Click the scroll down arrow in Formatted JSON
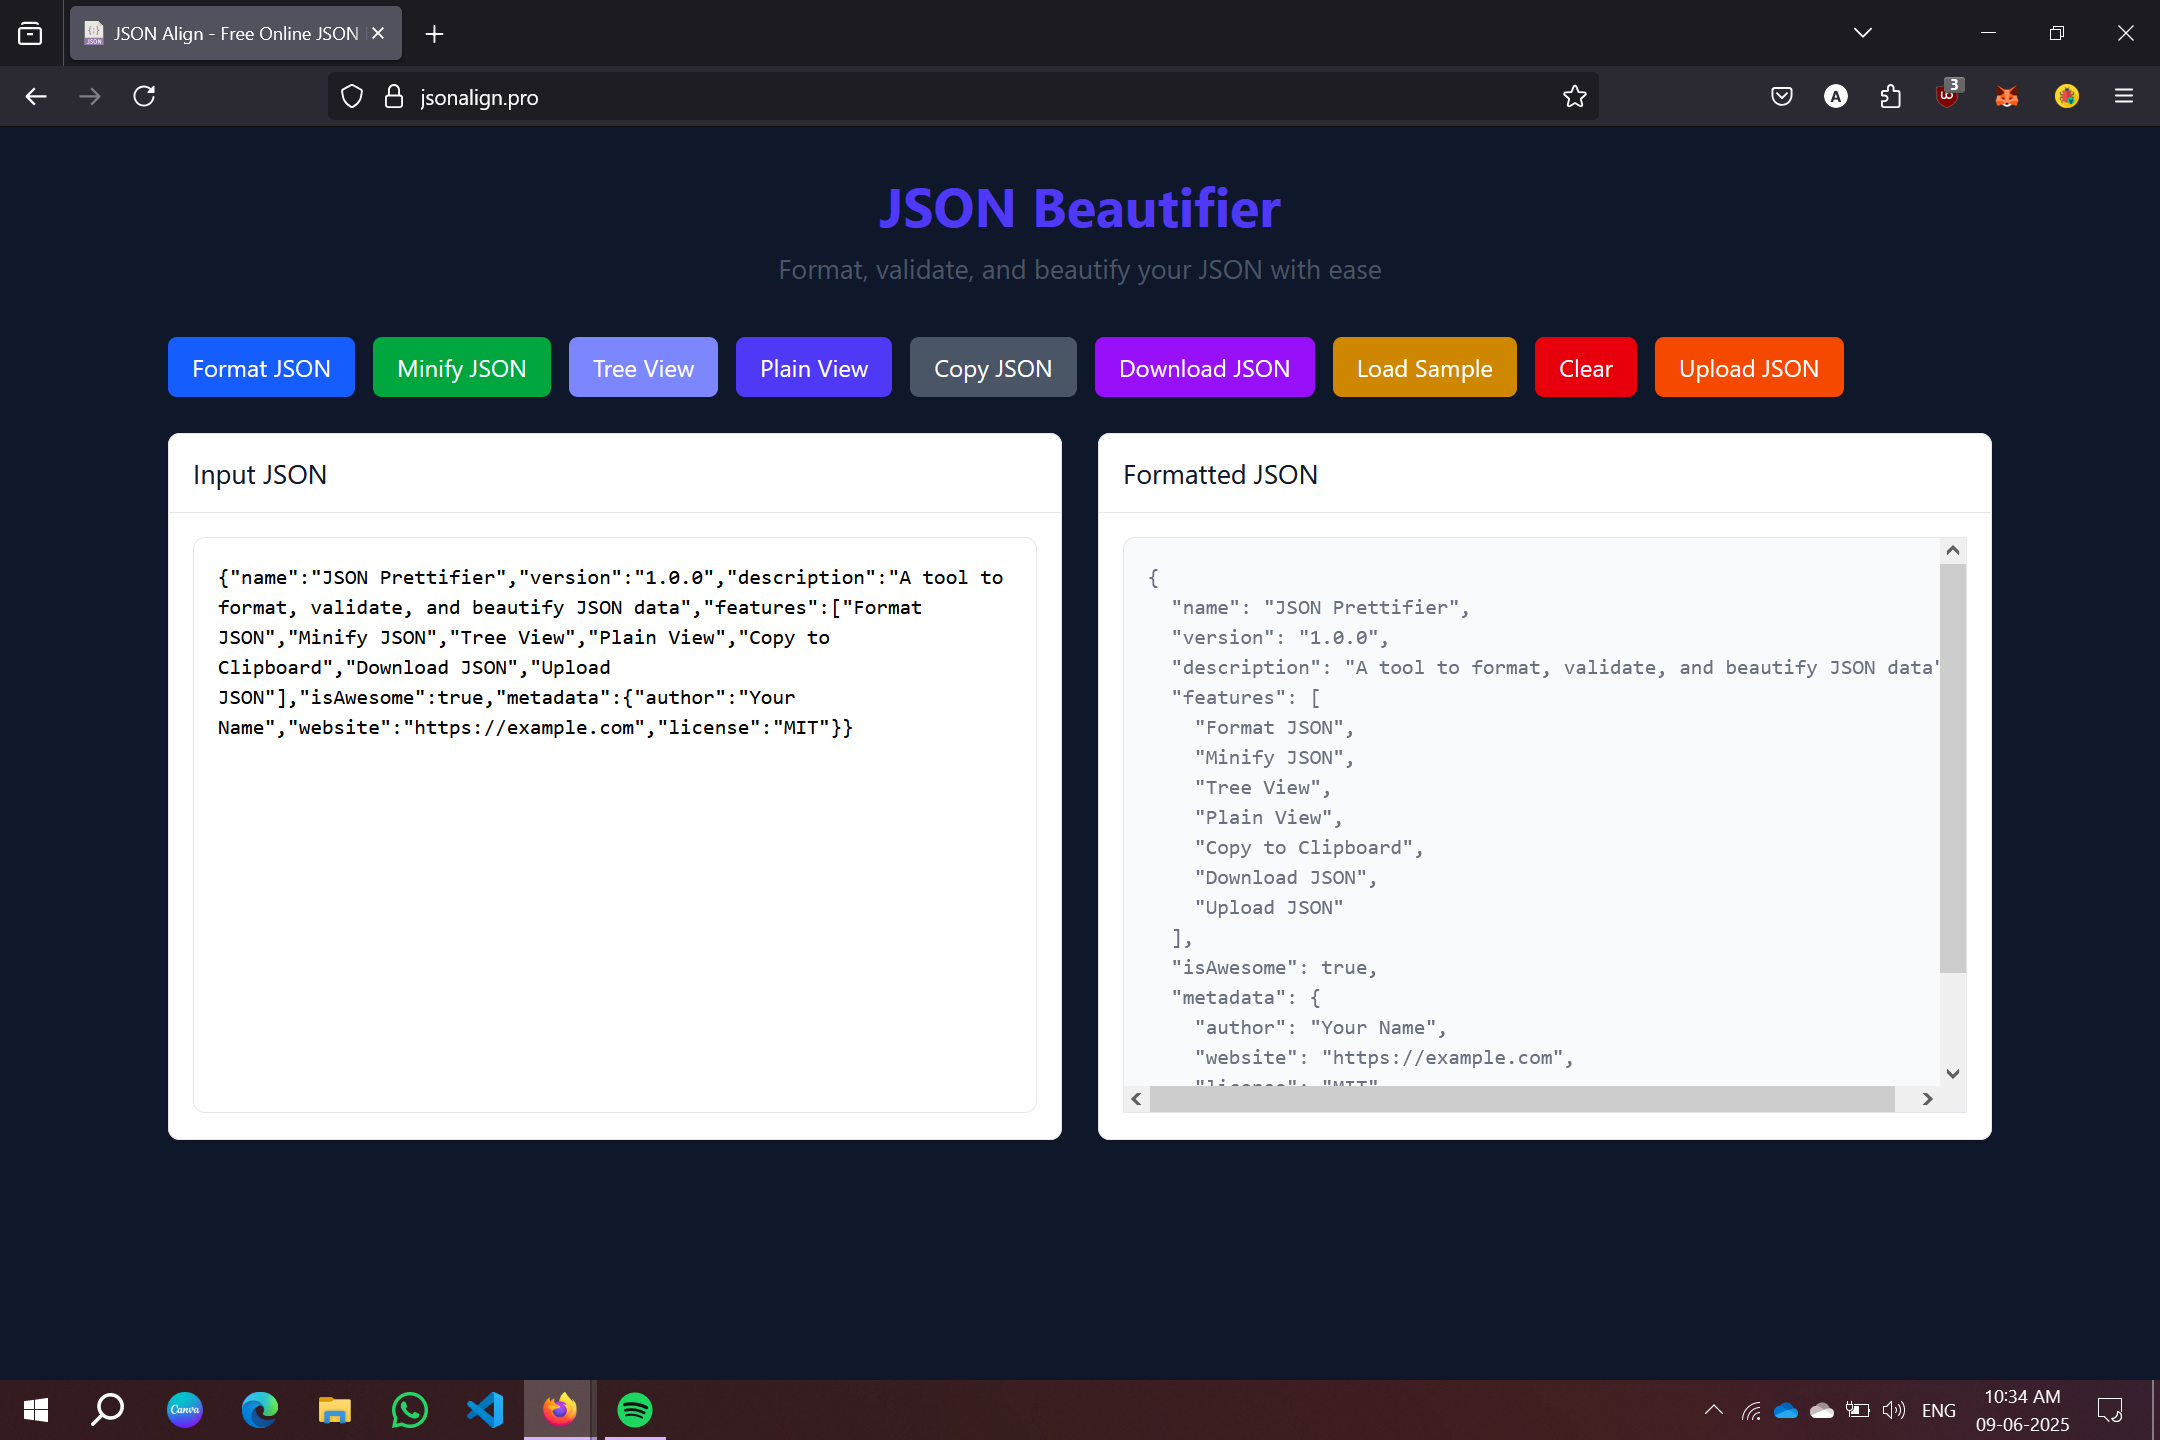This screenshot has height=1440, width=2160. click(x=1953, y=1073)
